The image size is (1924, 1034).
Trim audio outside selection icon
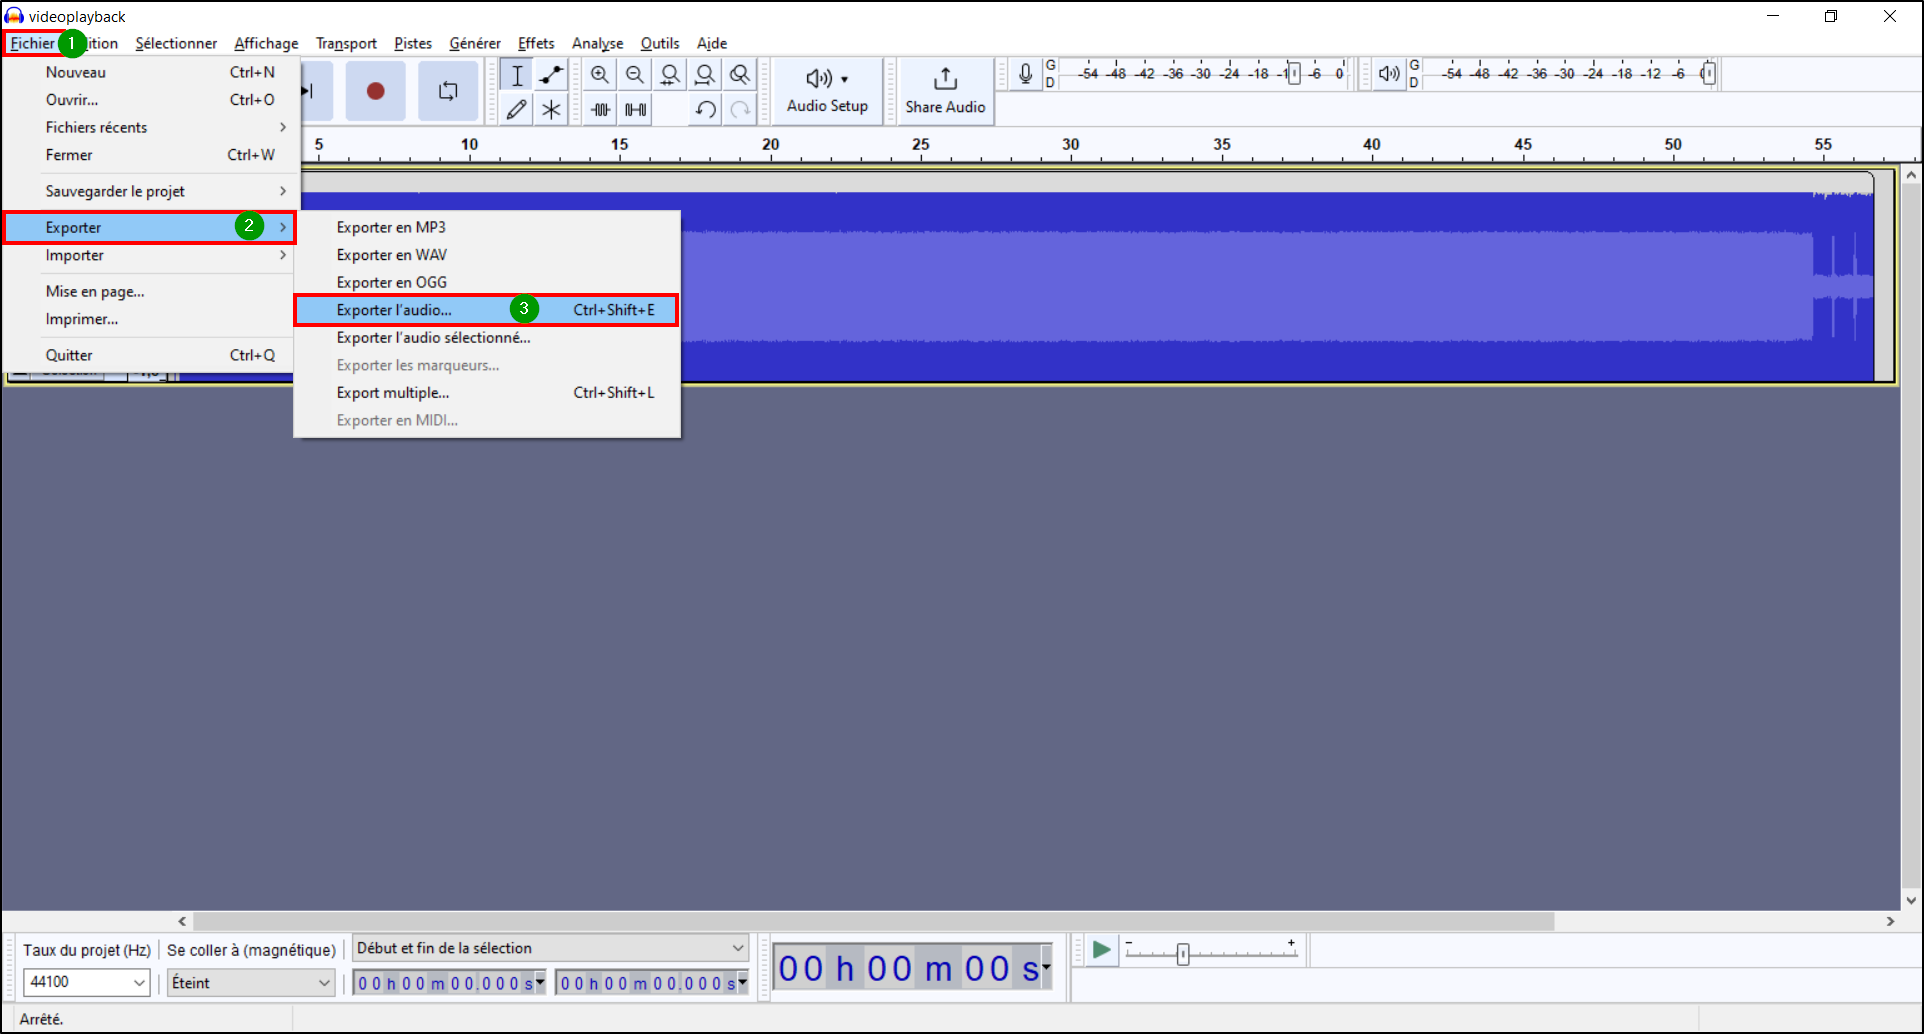(600, 109)
